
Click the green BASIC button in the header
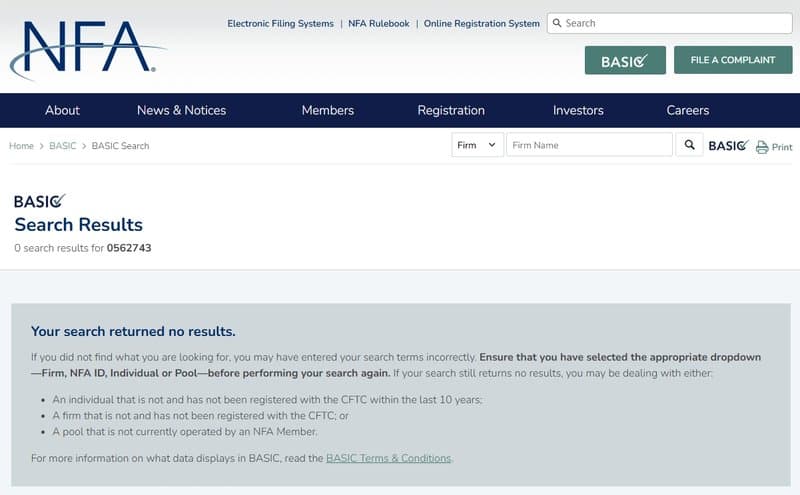[x=625, y=60]
